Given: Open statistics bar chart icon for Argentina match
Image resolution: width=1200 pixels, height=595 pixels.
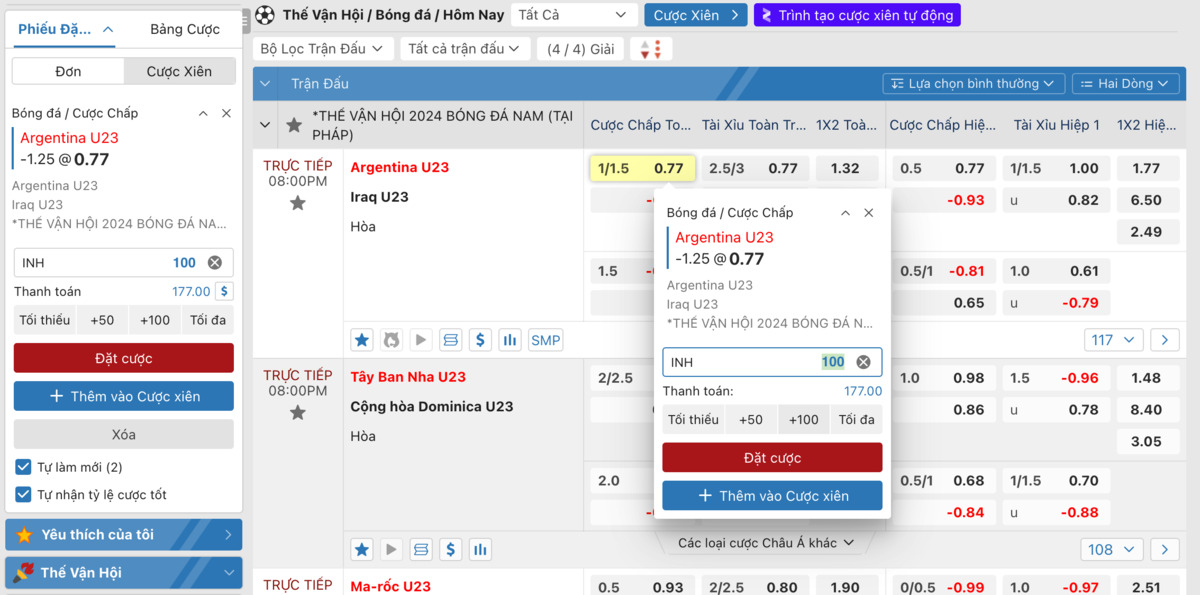Looking at the screenshot, I should (510, 340).
